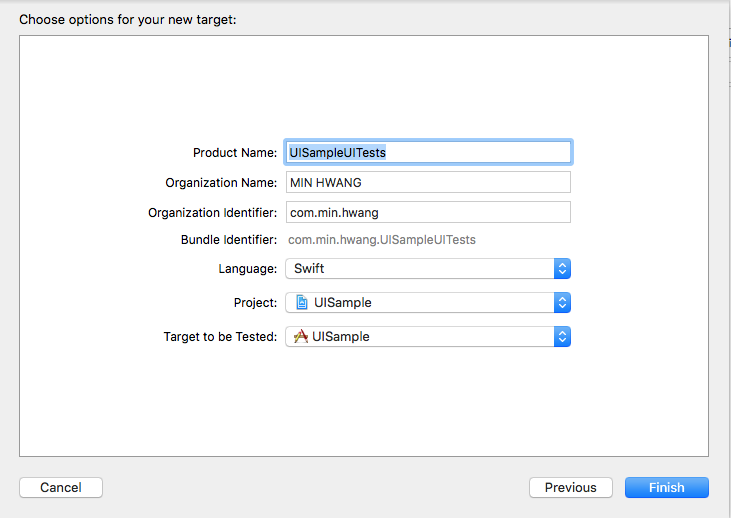Click the Target to be Tested label
731x518 pixels.
point(220,337)
